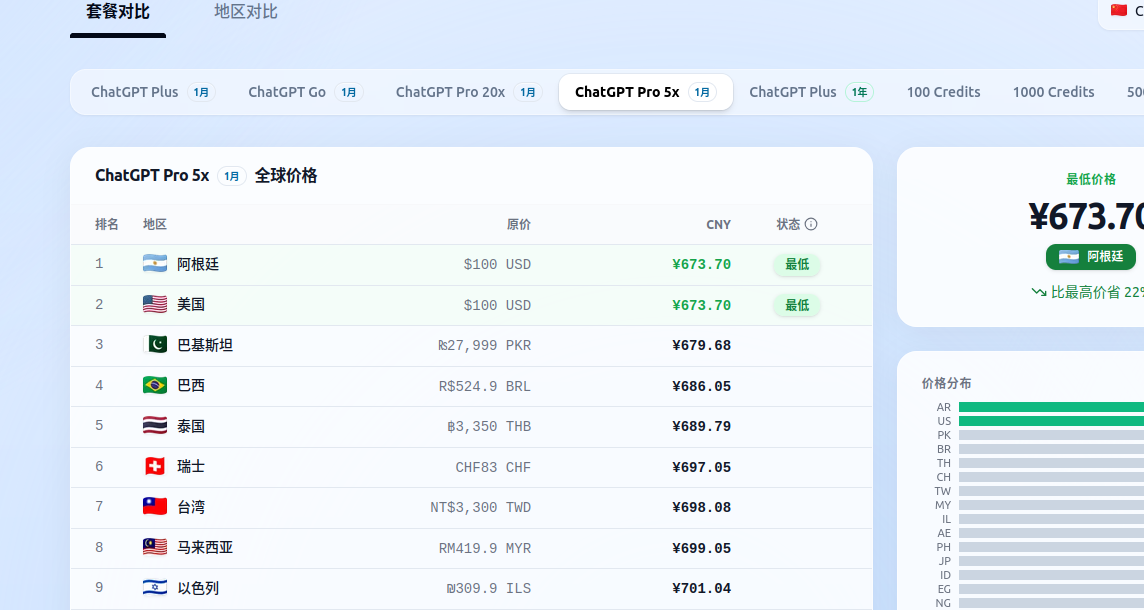Click the 最低 badge in the 美国 row
1144x610 pixels.
(797, 305)
